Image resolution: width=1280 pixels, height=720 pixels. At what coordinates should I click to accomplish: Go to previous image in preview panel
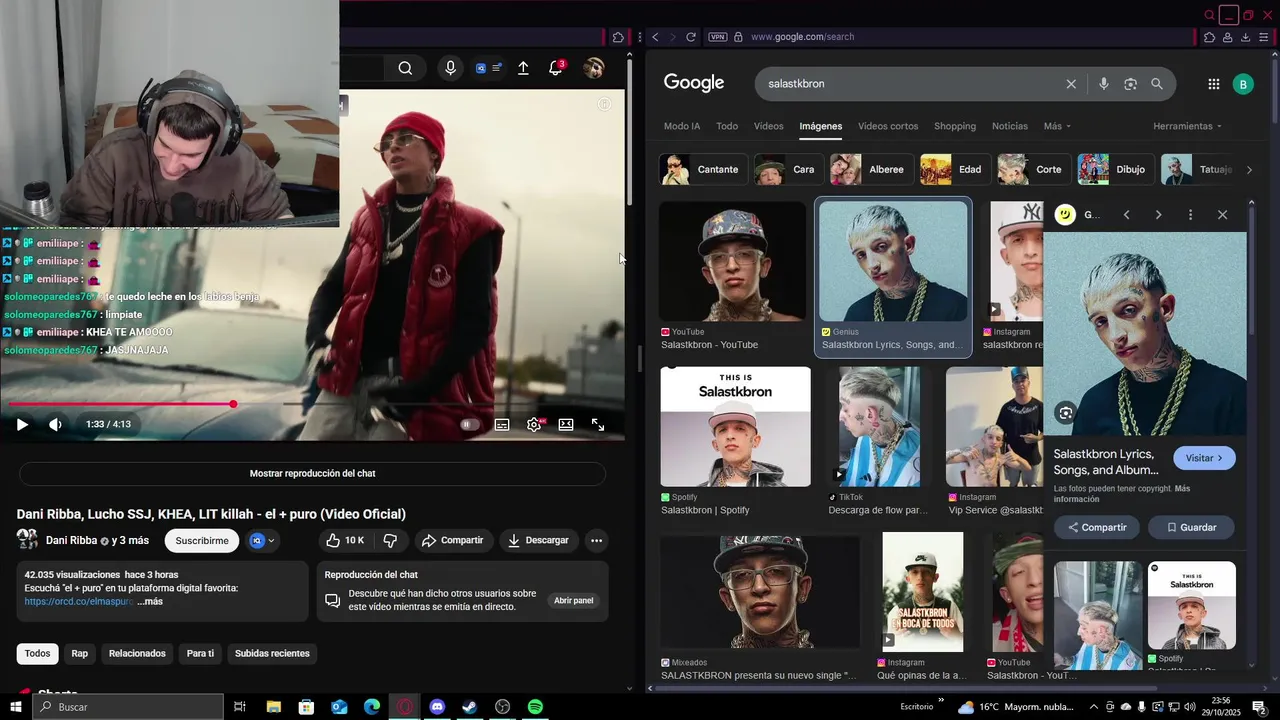pyautogui.click(x=1126, y=215)
